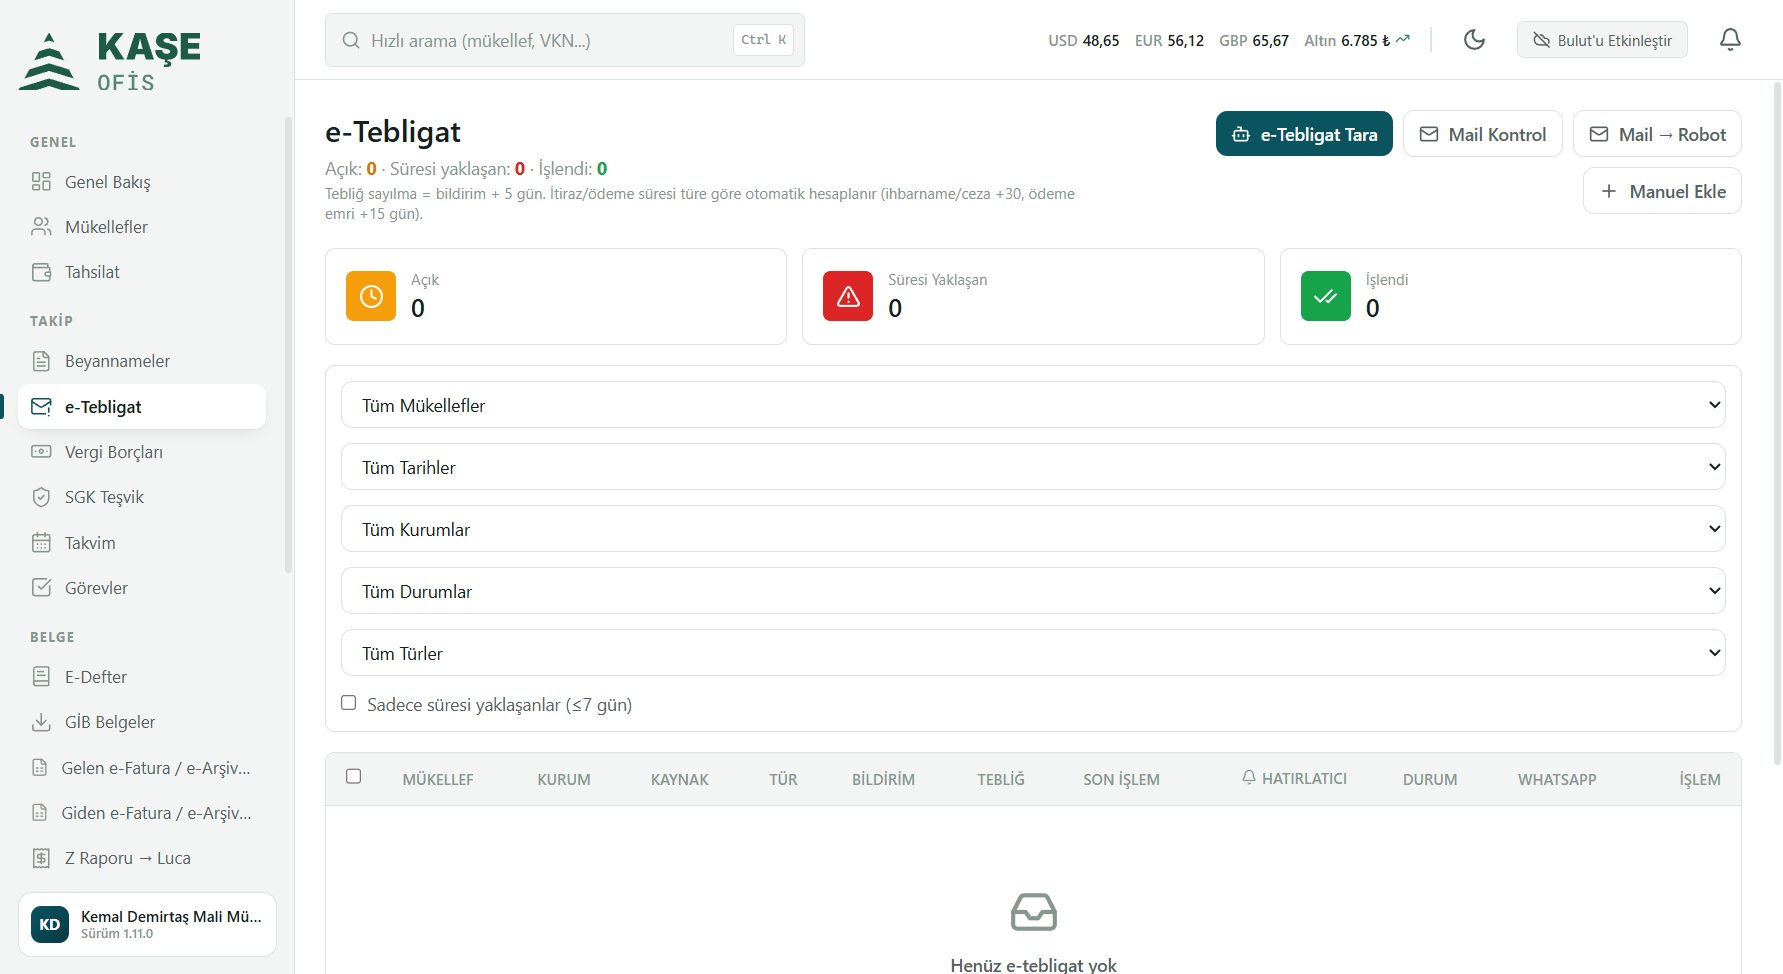Click the search magnifier icon
1783x974 pixels.
tap(351, 41)
